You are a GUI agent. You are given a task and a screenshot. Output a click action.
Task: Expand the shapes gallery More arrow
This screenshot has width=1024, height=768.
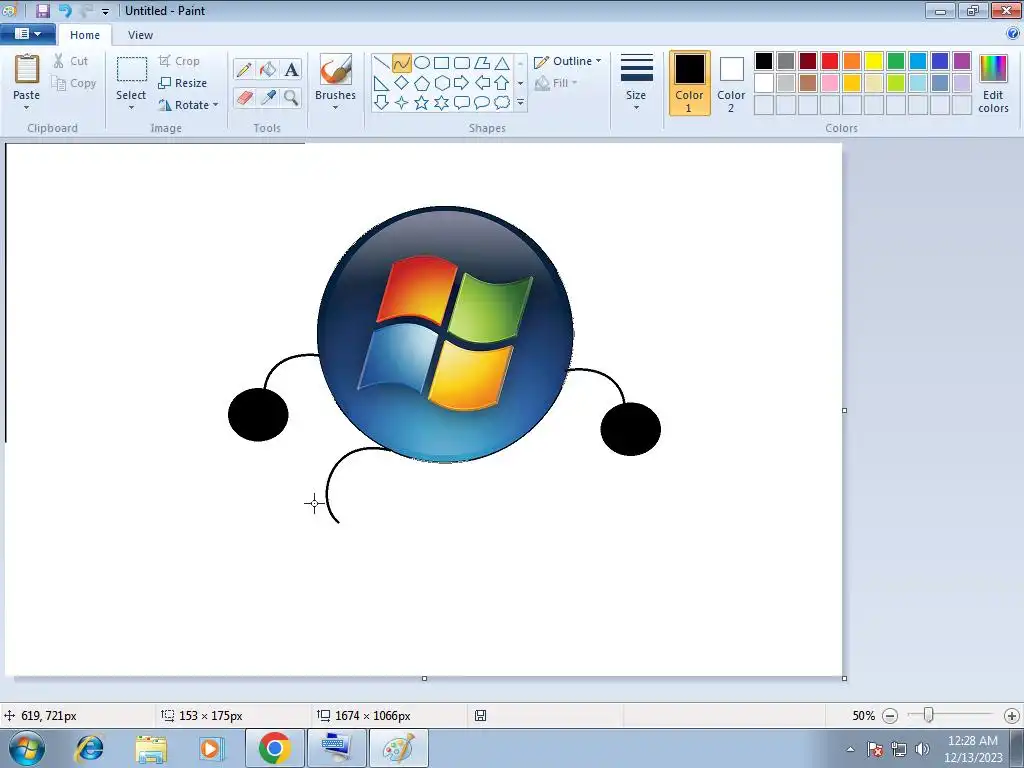[x=520, y=103]
